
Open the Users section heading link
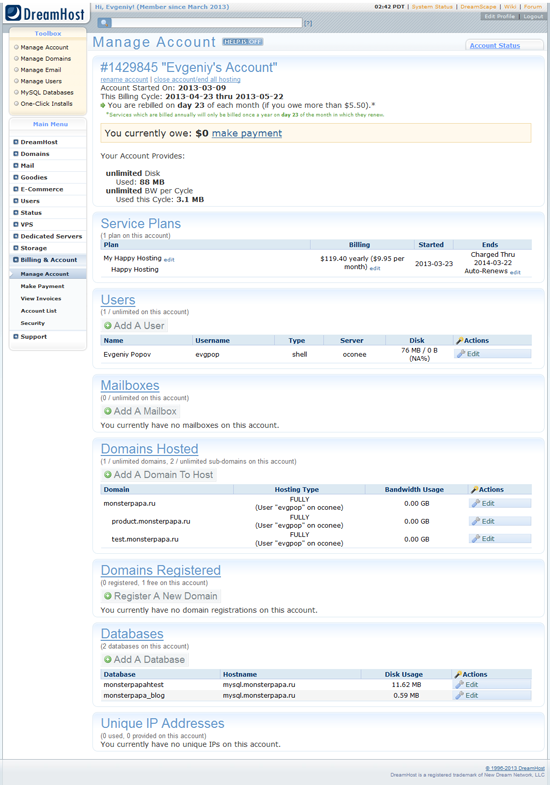[118, 300]
